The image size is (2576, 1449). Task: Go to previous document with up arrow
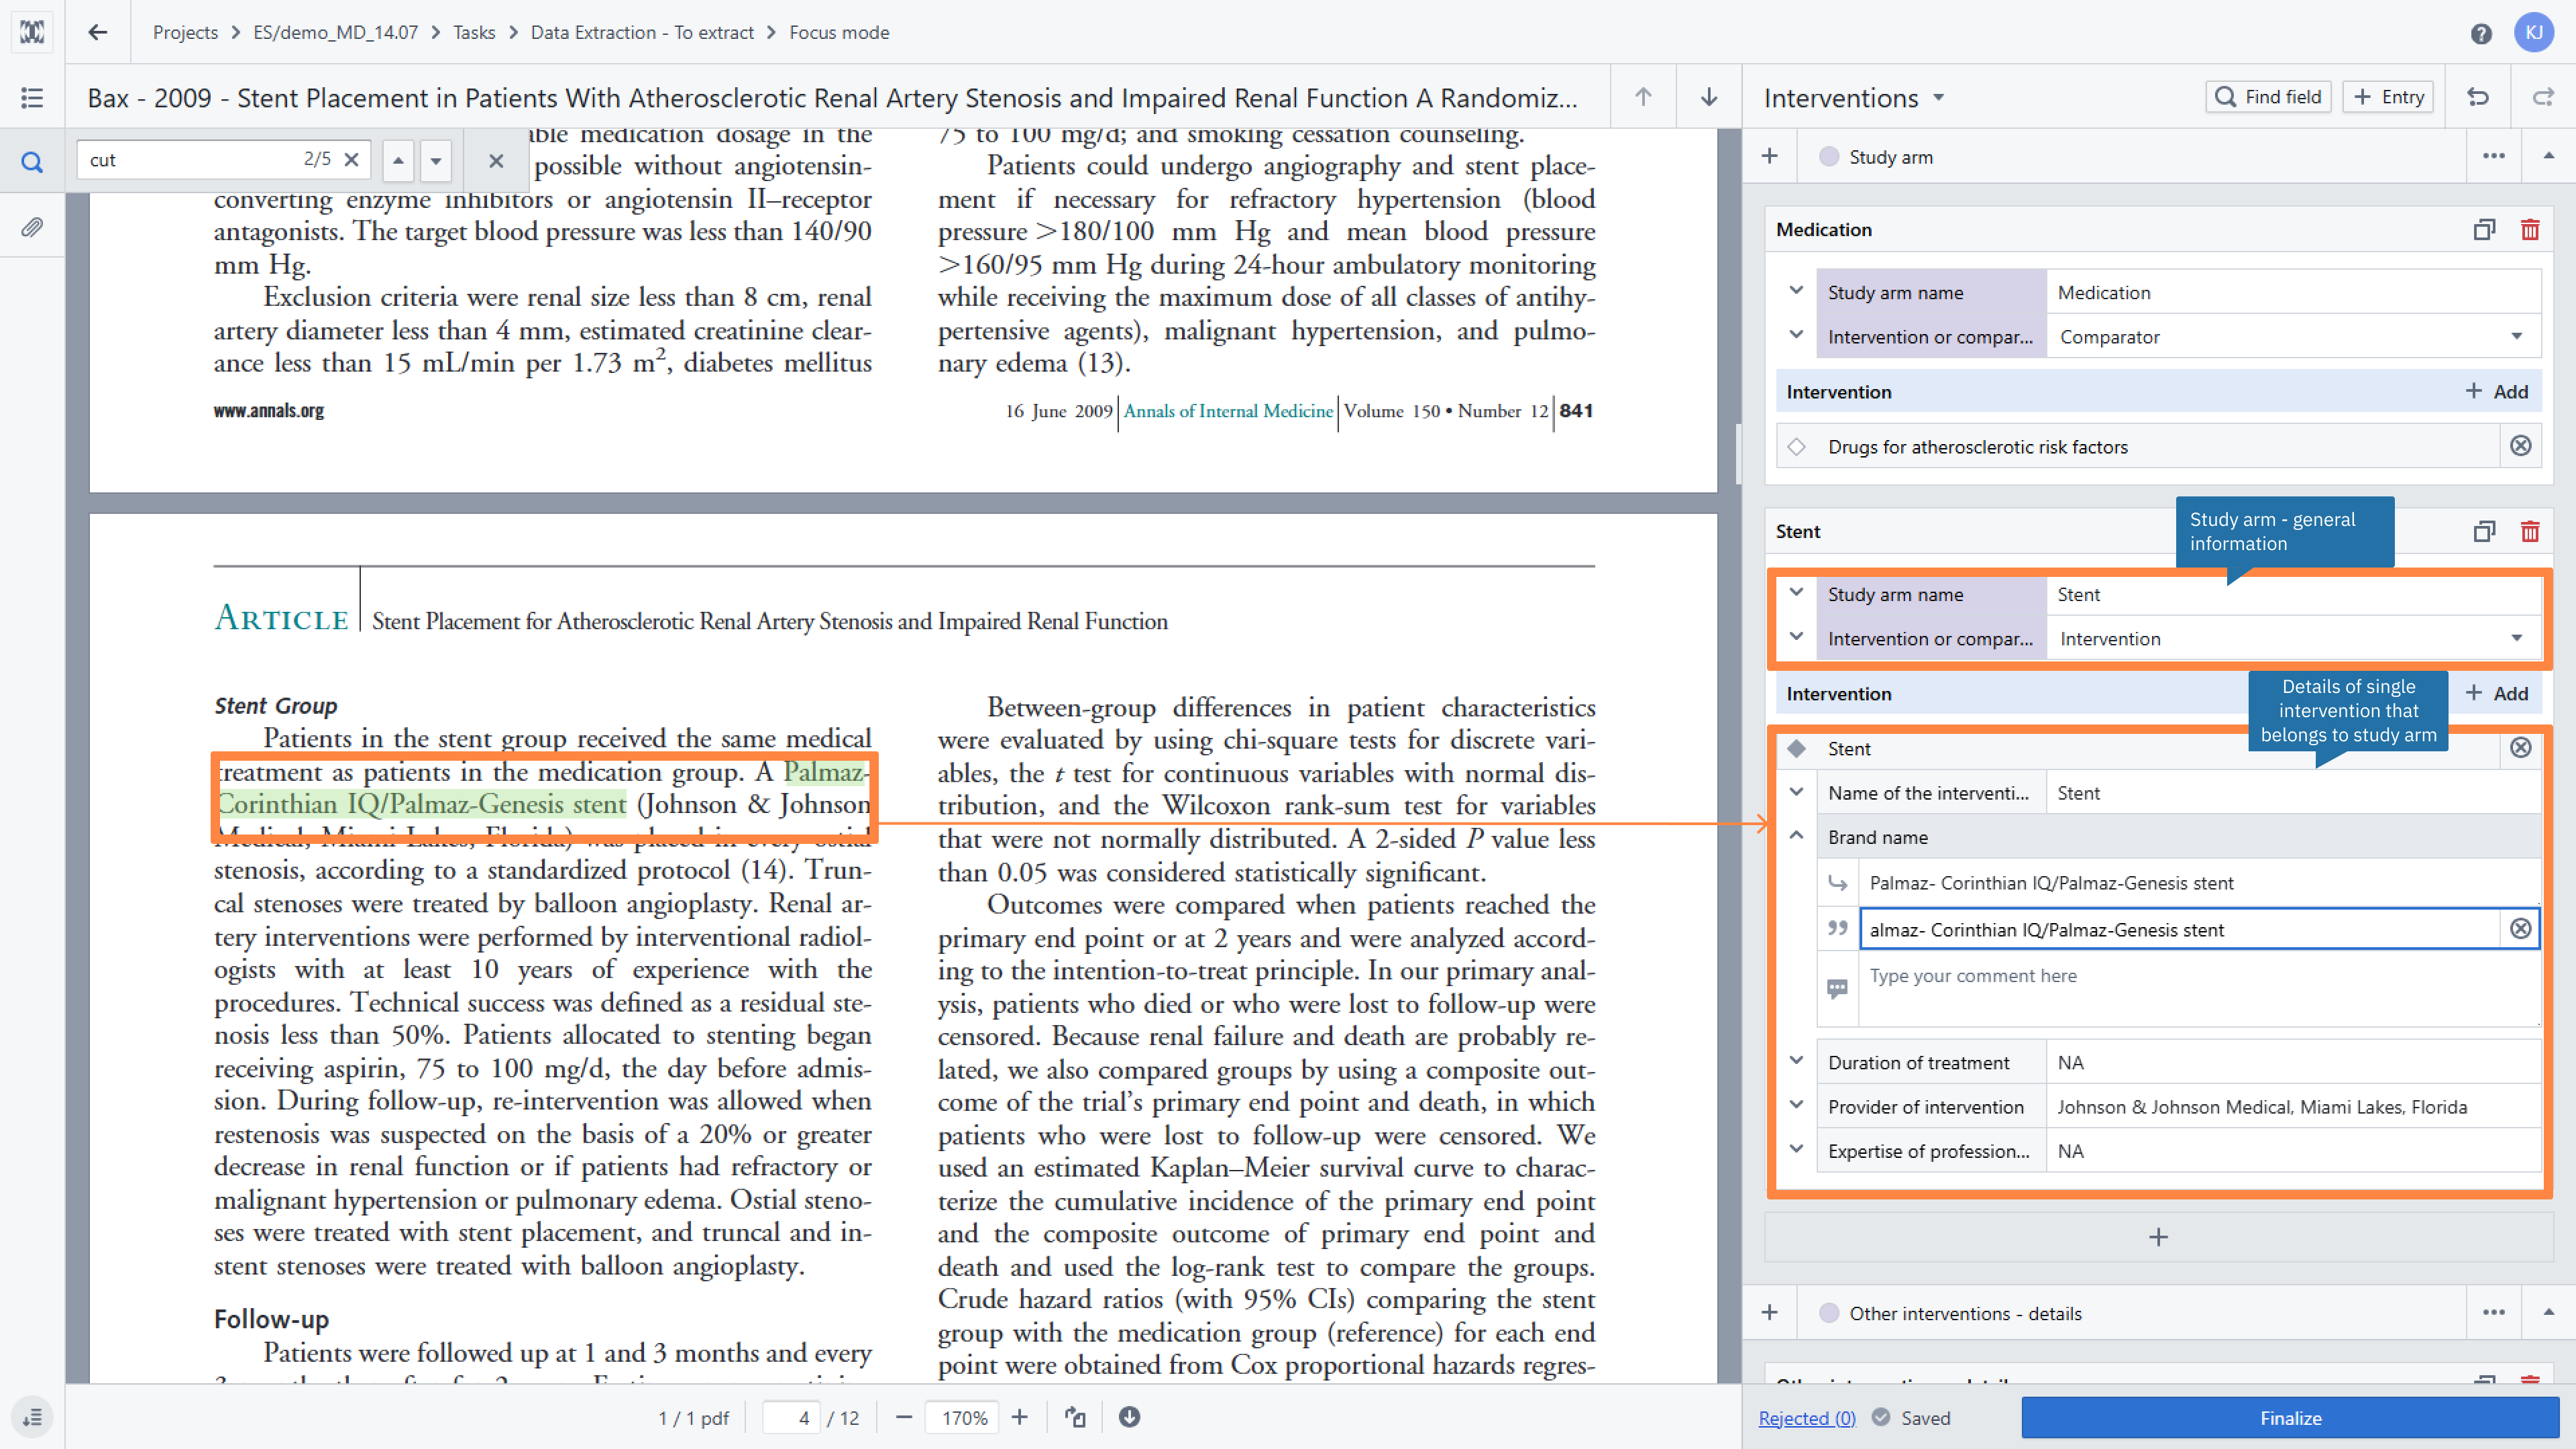tap(1643, 97)
